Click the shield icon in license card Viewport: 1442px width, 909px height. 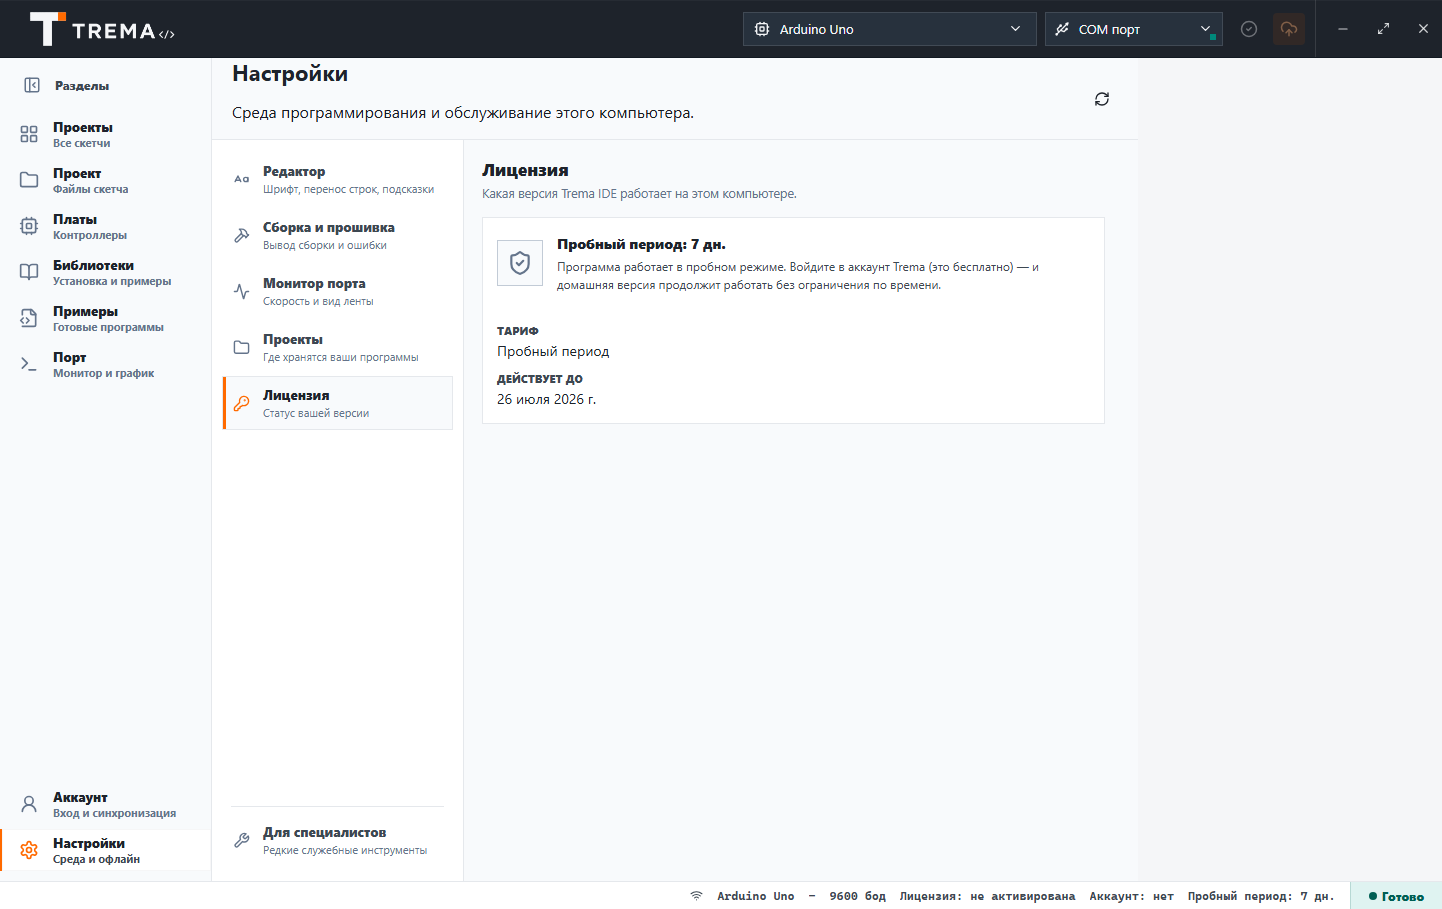click(520, 263)
